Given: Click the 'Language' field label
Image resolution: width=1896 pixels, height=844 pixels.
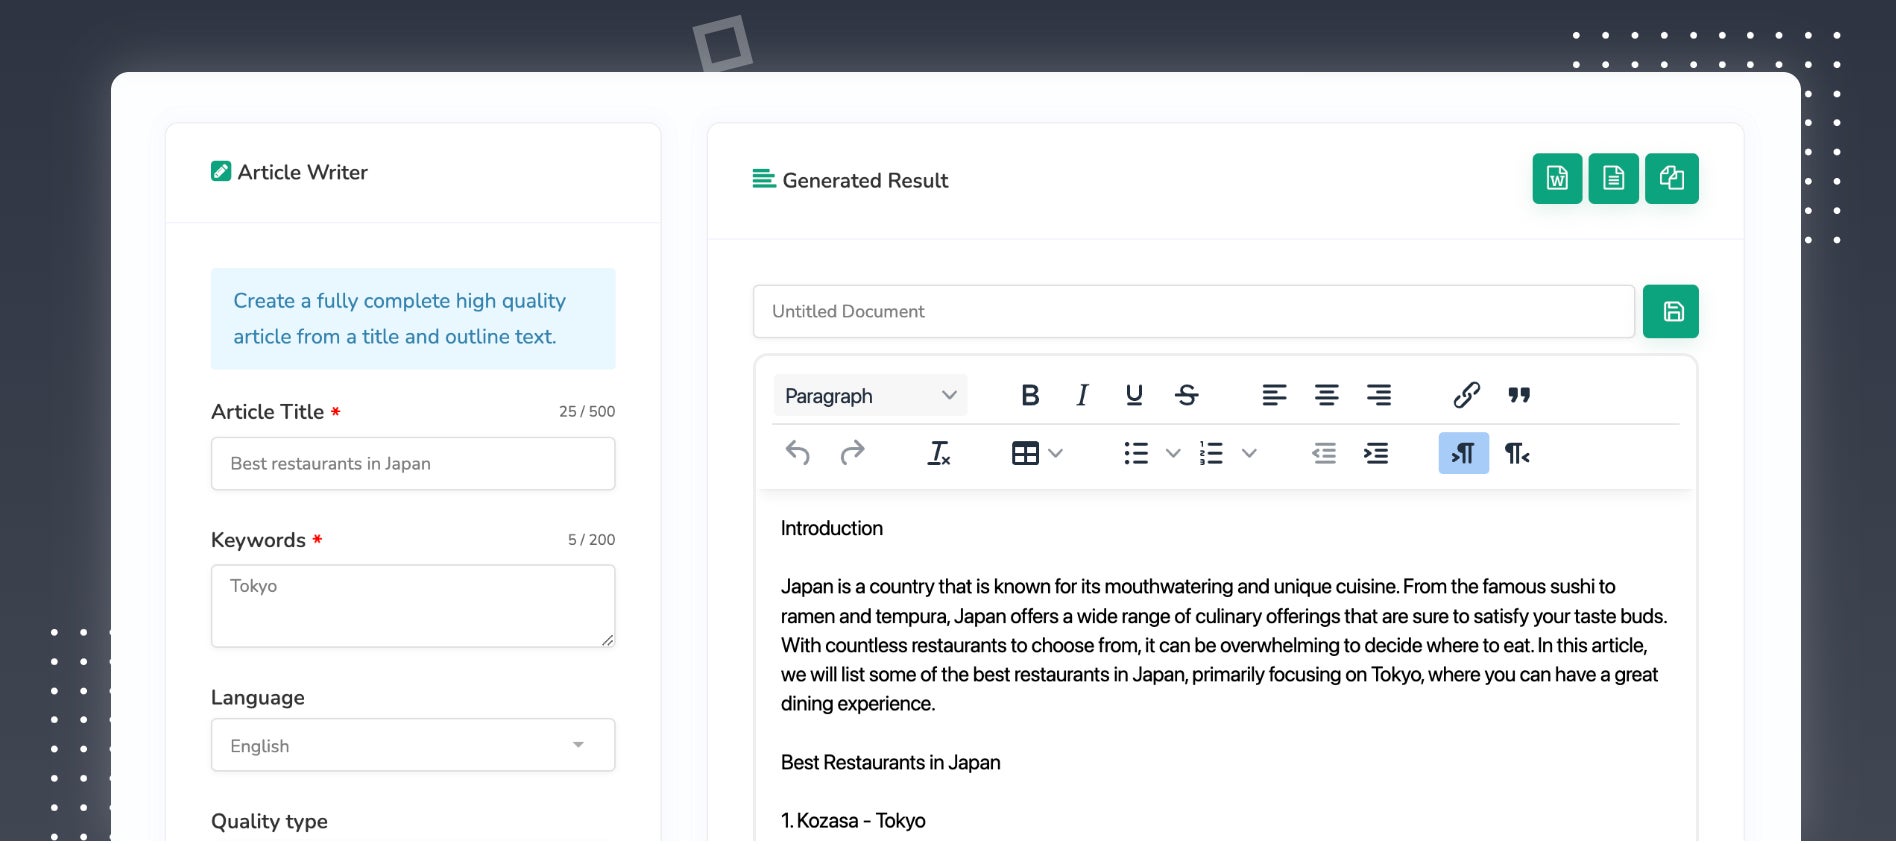Looking at the screenshot, I should pyautogui.click(x=258, y=698).
